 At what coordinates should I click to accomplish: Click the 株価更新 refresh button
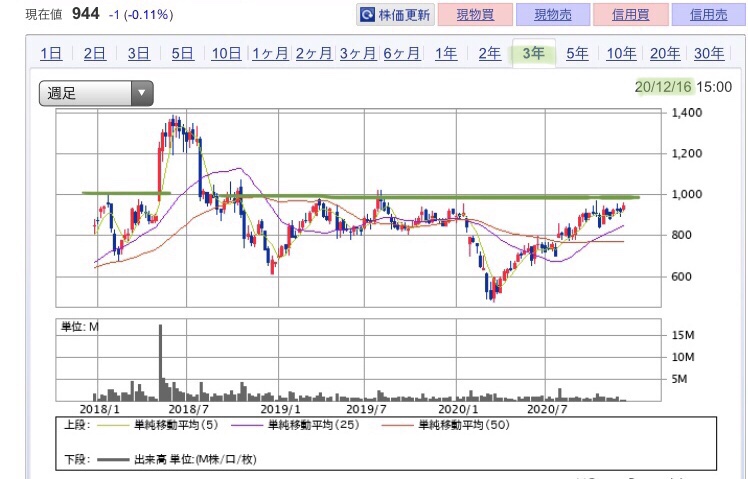395,15
